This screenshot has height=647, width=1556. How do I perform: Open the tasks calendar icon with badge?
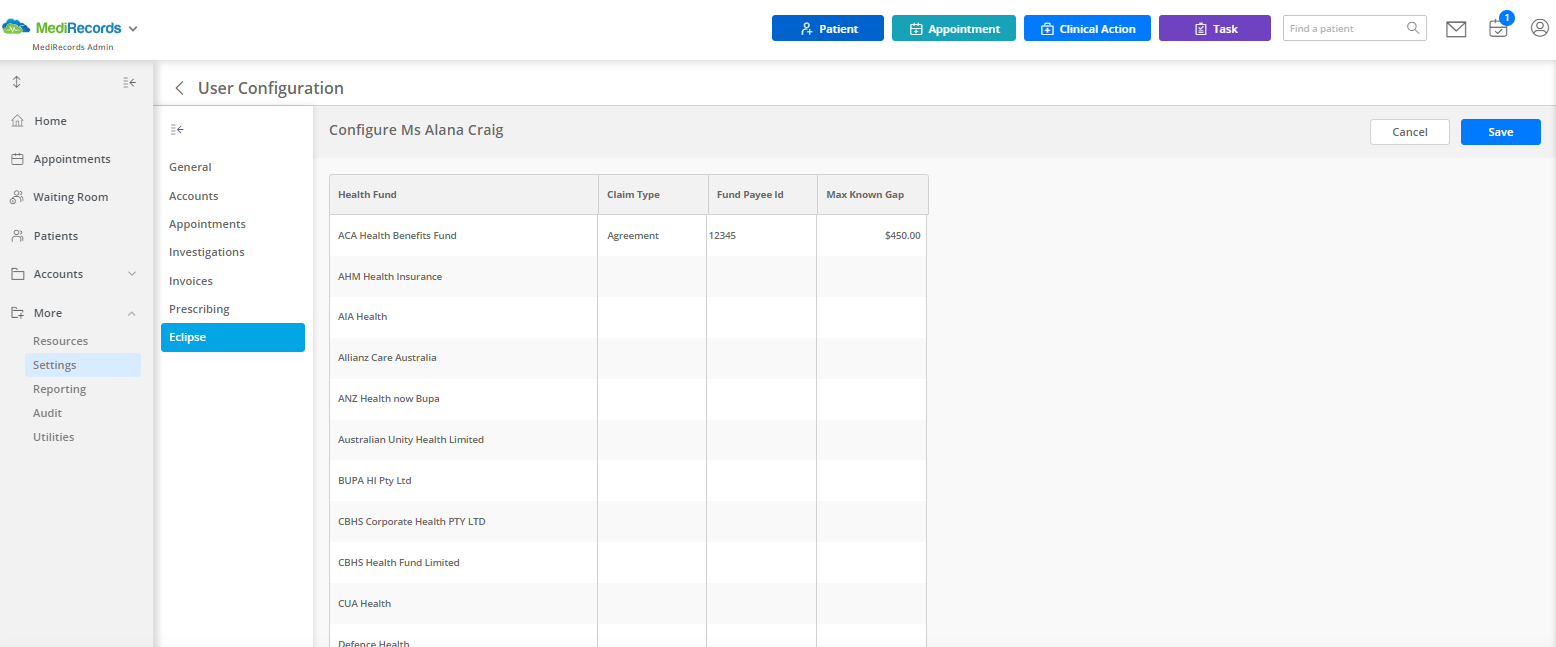tap(1498, 28)
